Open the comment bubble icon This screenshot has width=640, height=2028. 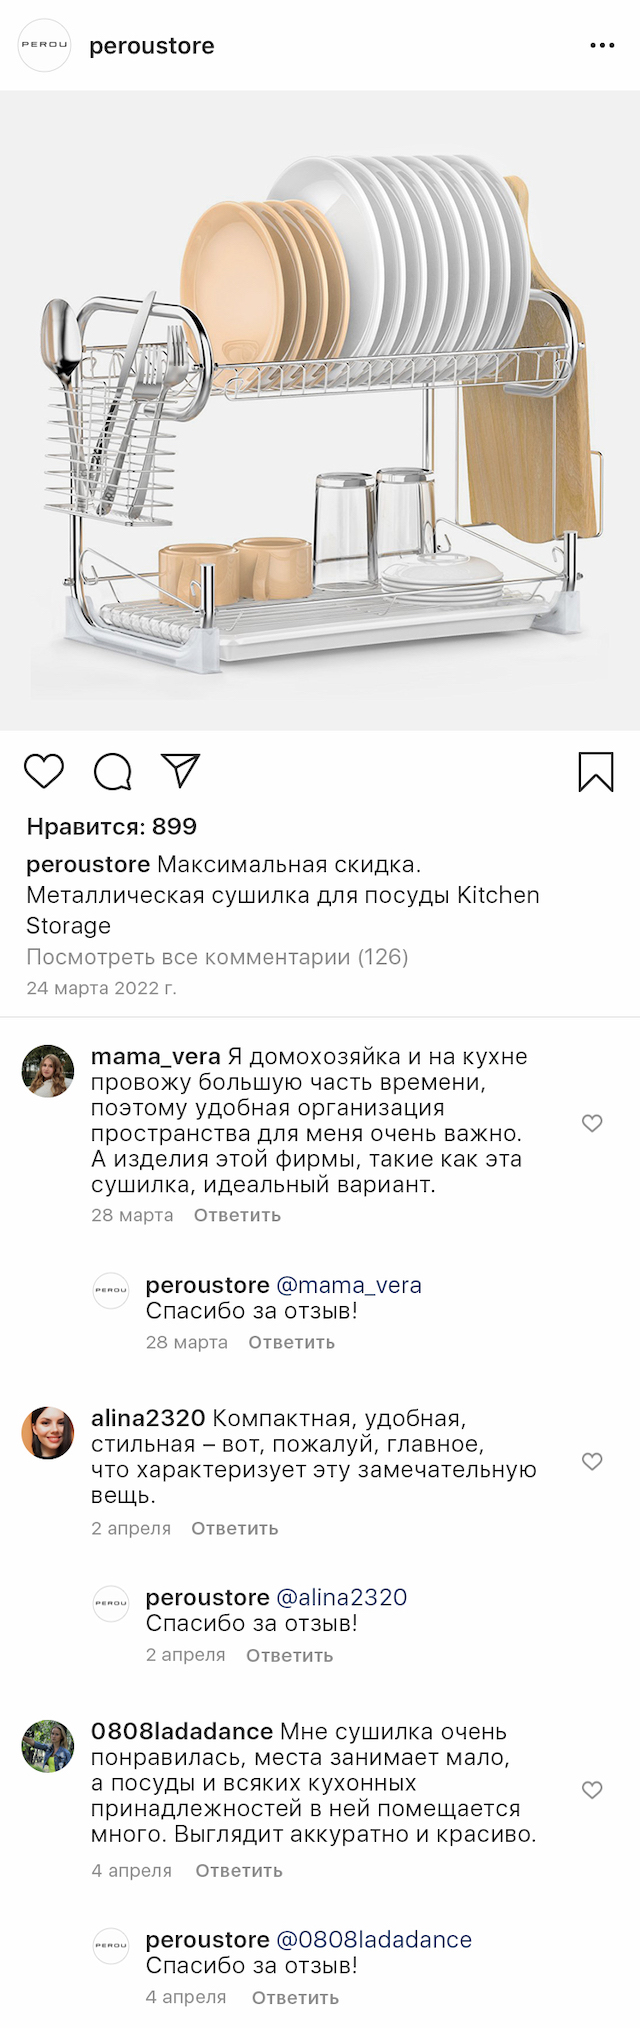pos(112,771)
